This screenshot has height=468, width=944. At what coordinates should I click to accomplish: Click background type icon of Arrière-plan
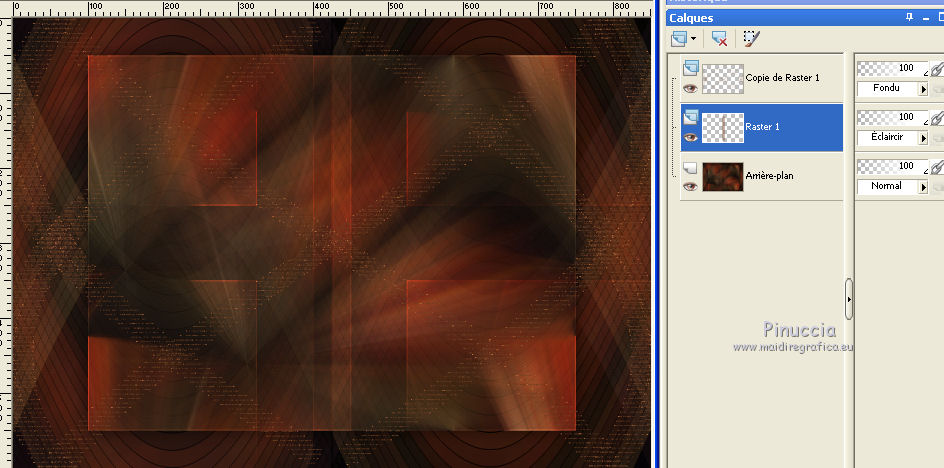point(691,167)
